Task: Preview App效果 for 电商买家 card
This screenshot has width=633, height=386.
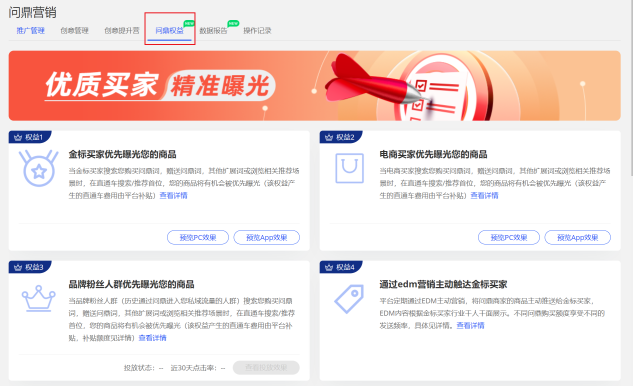Action: [x=578, y=237]
